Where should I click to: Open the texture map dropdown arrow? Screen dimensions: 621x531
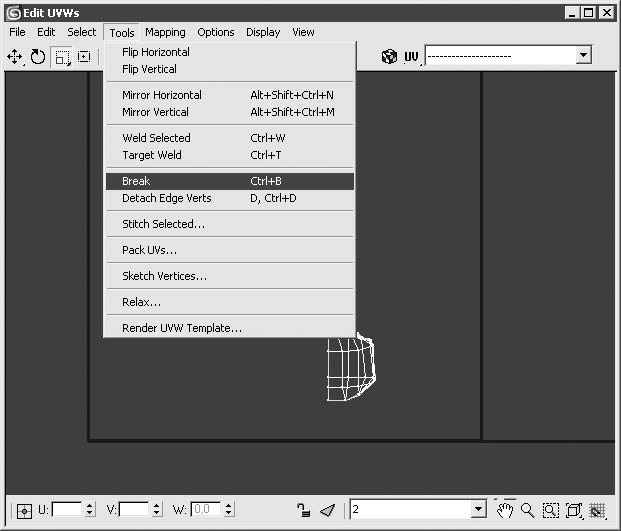[x=583, y=55]
